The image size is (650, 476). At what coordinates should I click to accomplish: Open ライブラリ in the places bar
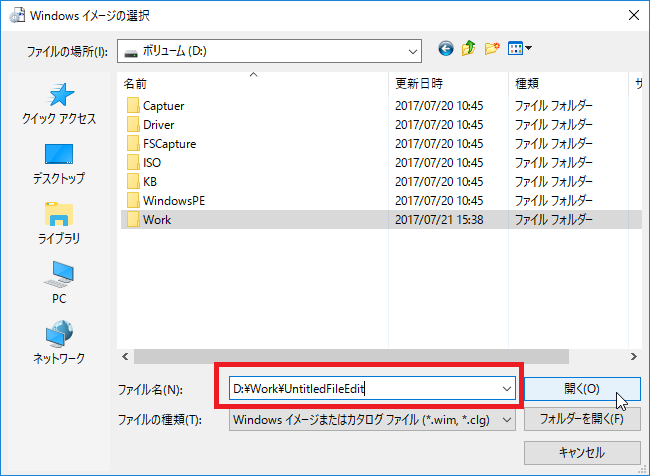pyautogui.click(x=59, y=223)
